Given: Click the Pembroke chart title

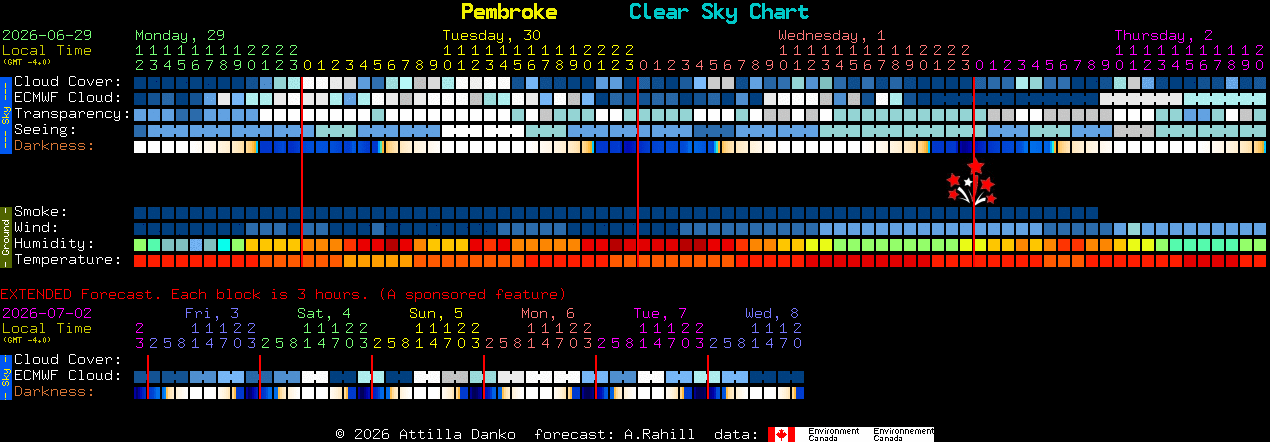Looking at the screenshot, I should pos(508,12).
